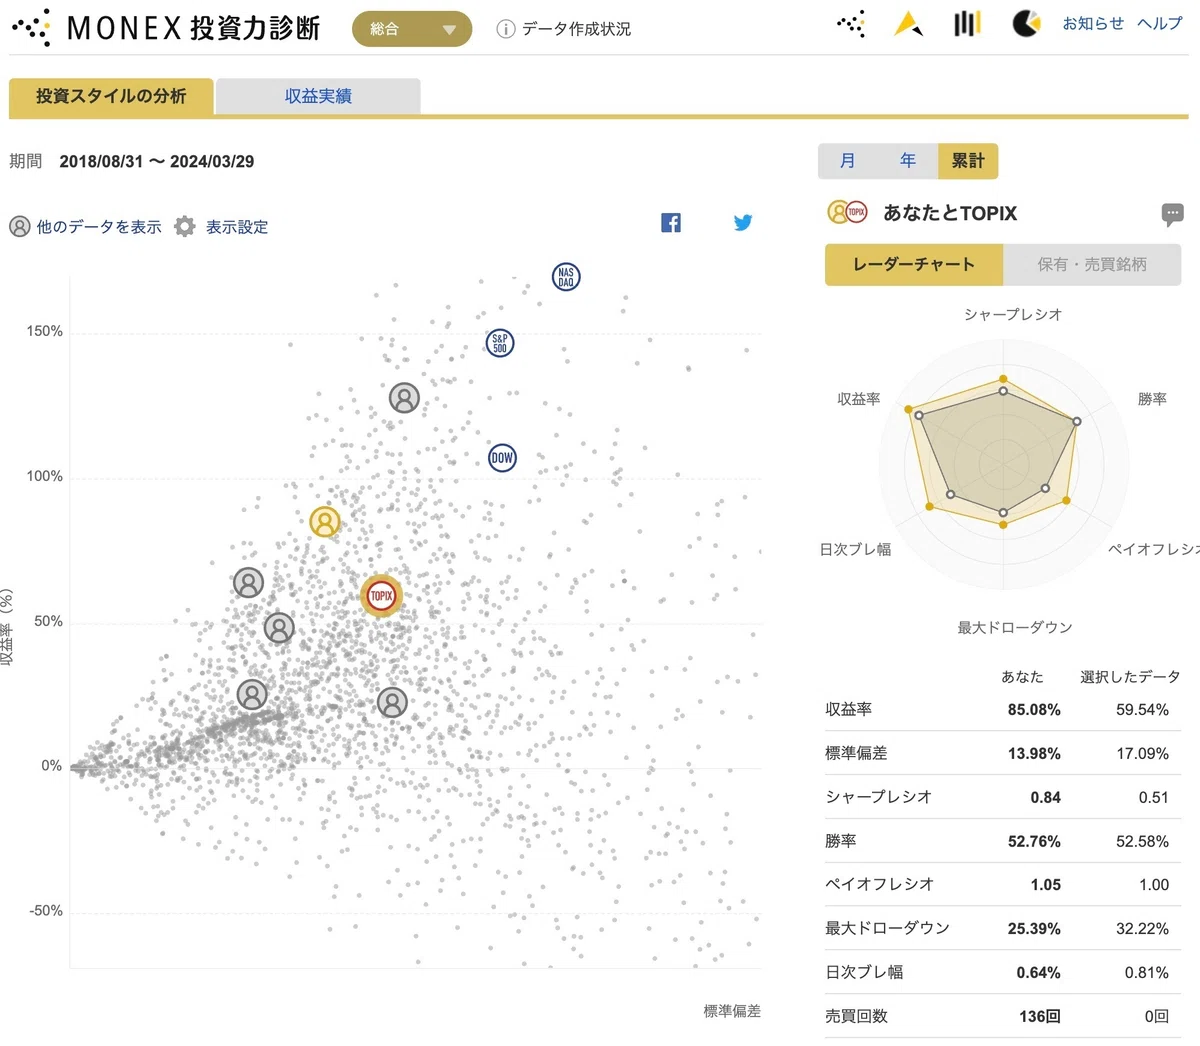The image size is (1200, 1046).
Task: Select the yellow user marker on the chart
Action: 325,521
